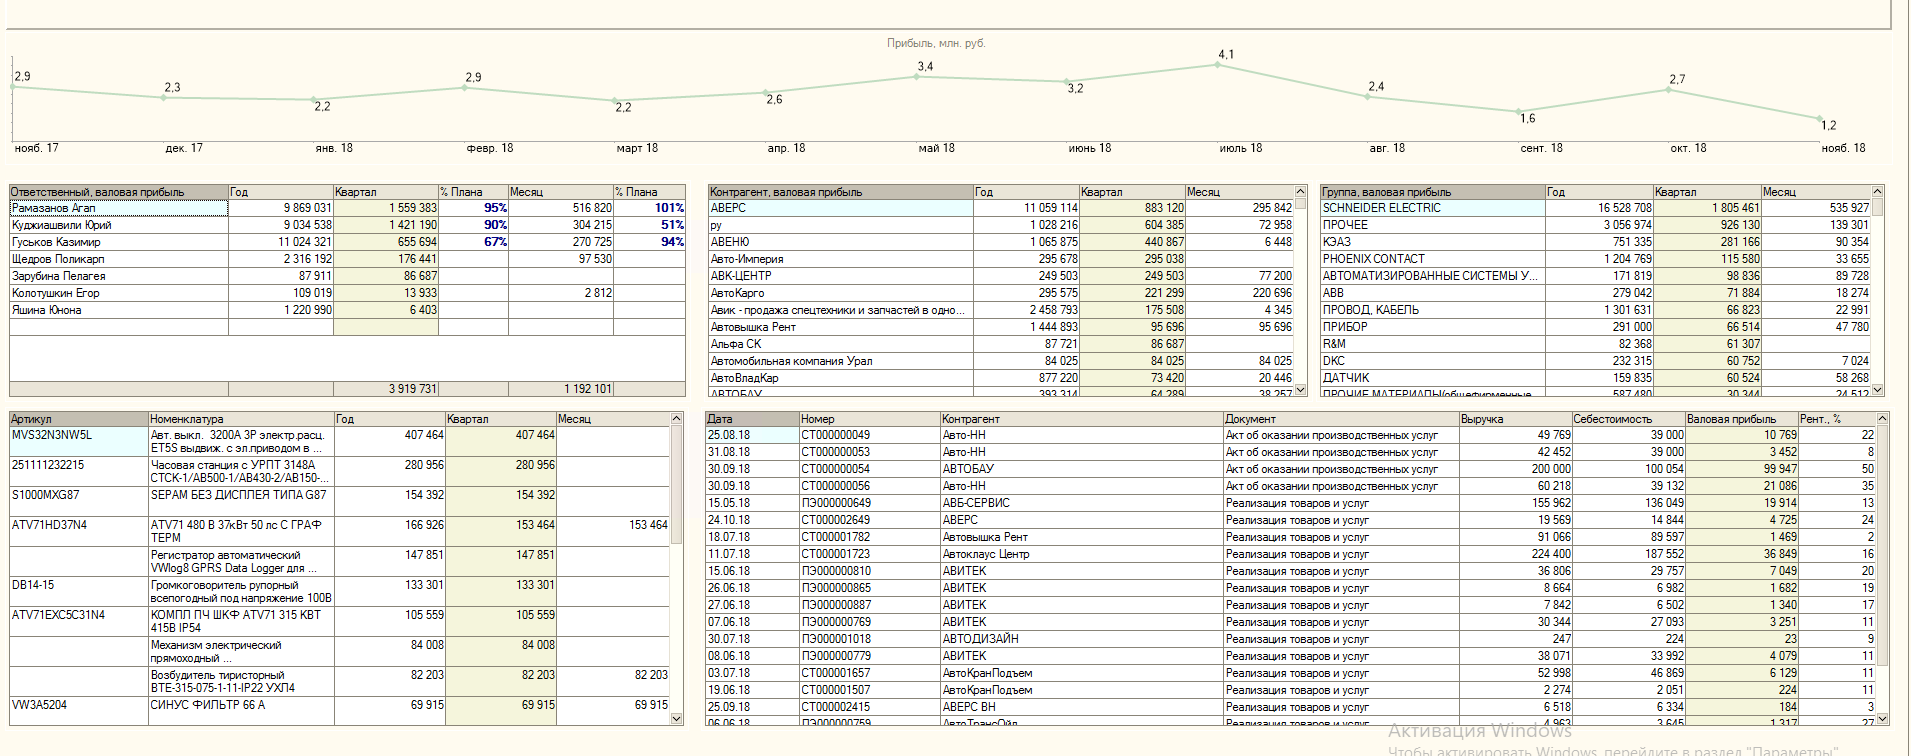The image size is (1911, 756).
Task: Select the group 'КЭАЗ'
Action: [x=1433, y=242]
